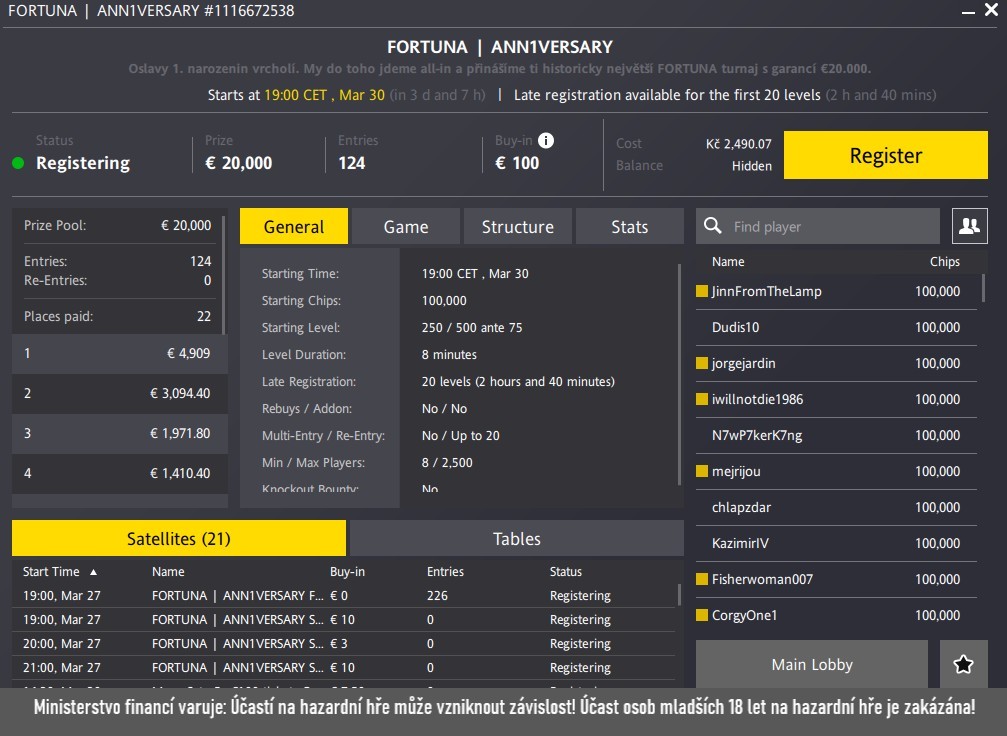Open the Structure tab
The height and width of the screenshot is (736, 1007).
tap(517, 225)
